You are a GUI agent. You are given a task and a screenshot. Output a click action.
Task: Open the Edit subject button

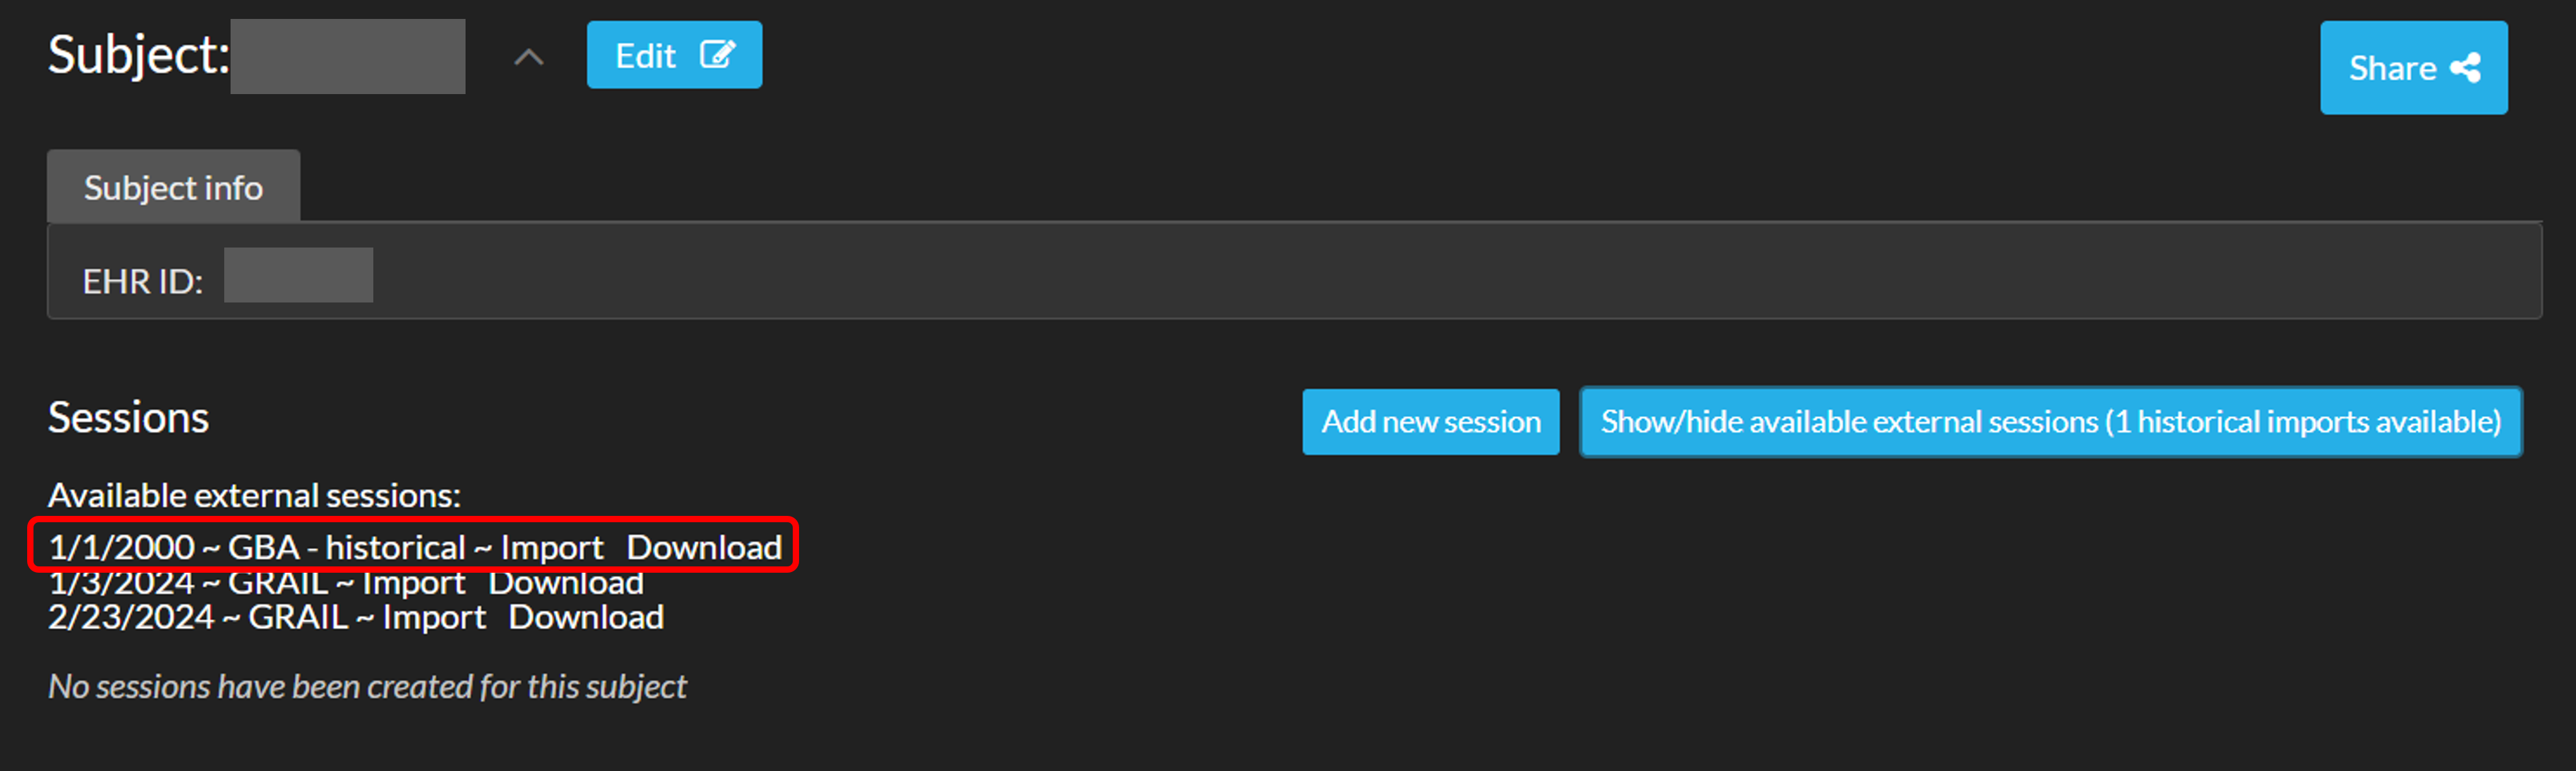[x=674, y=55]
